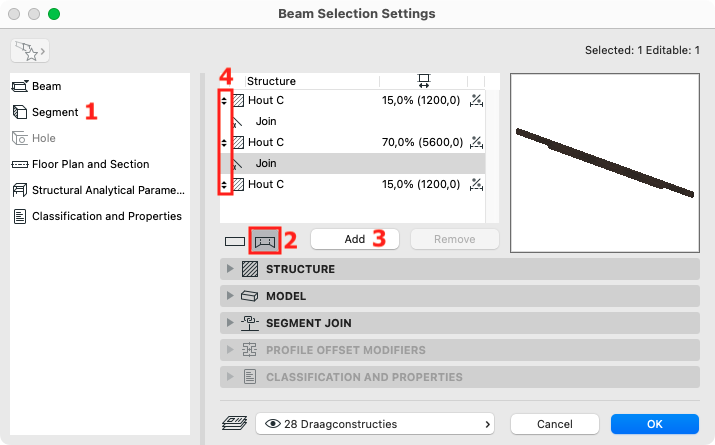Click the Add segment button
Image resolution: width=715 pixels, height=445 pixels.
(x=355, y=239)
